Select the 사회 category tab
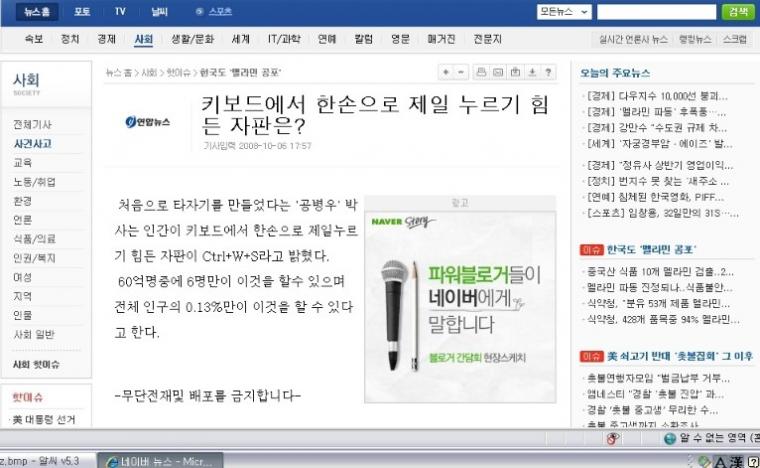Viewport: 760px width, 468px height. (143, 39)
